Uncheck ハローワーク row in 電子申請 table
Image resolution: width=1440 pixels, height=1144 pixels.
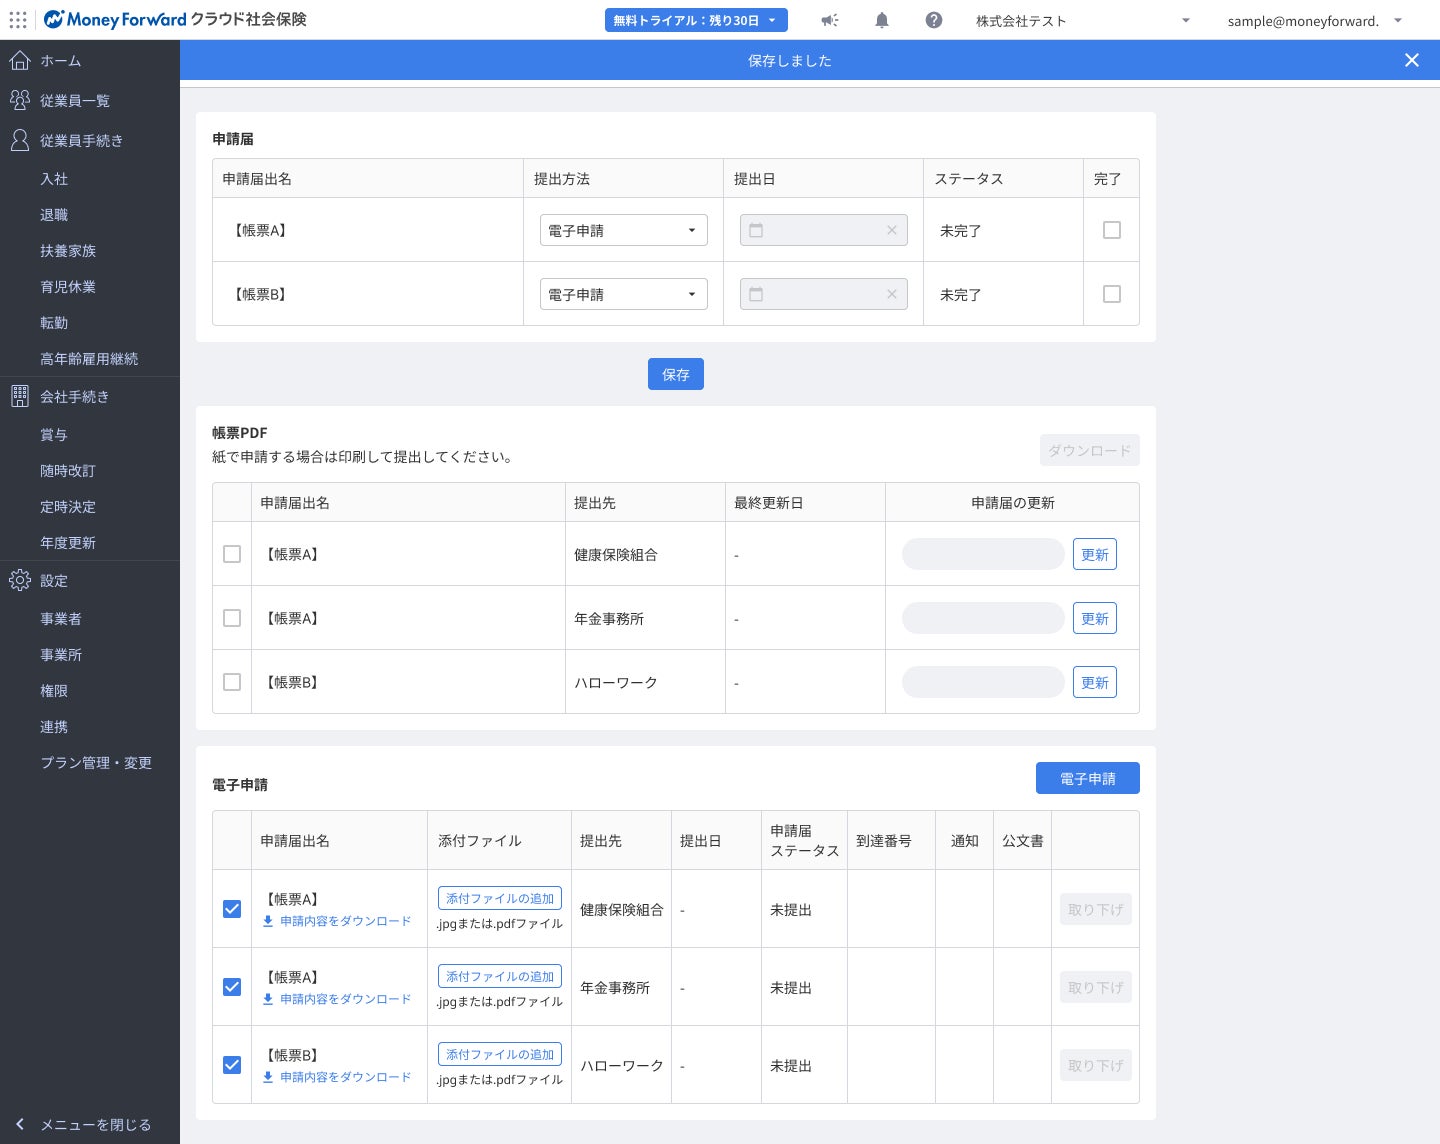[232, 1065]
